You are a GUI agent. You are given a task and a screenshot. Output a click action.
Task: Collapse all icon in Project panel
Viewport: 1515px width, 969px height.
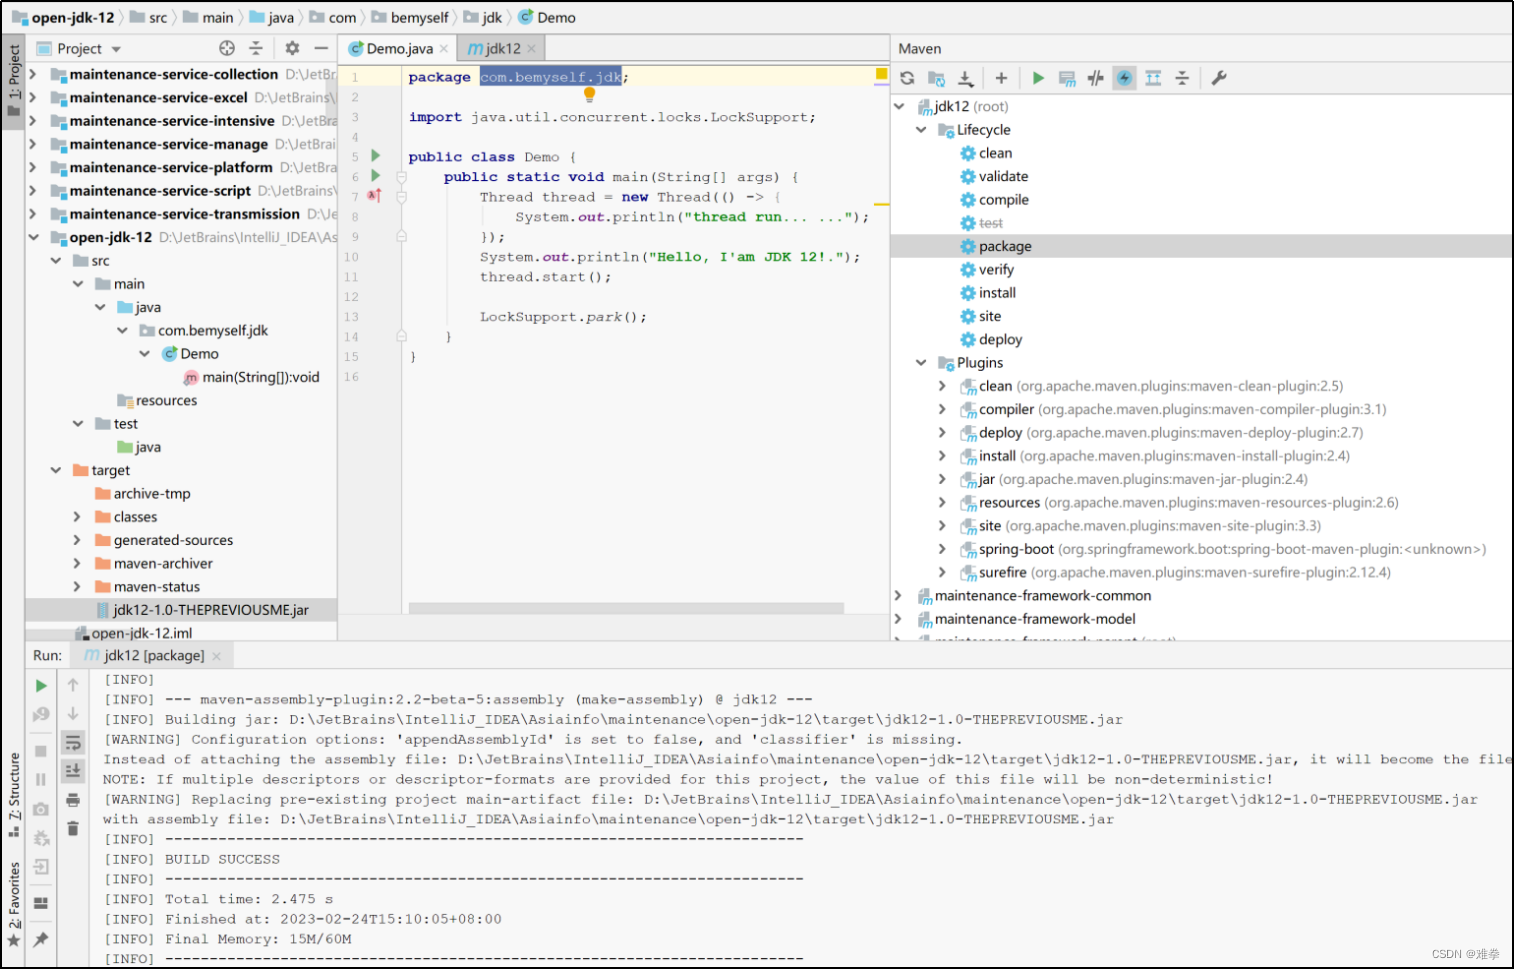256,48
